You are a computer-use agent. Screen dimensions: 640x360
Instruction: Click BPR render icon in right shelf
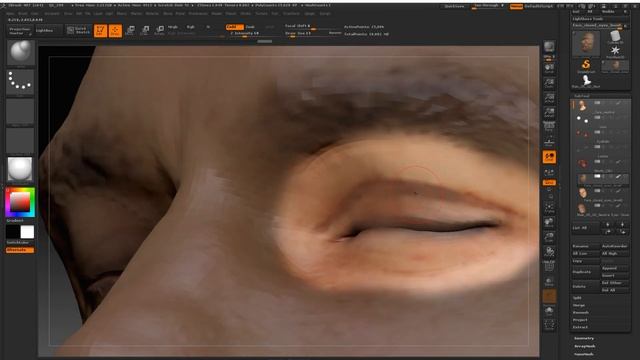549,48
